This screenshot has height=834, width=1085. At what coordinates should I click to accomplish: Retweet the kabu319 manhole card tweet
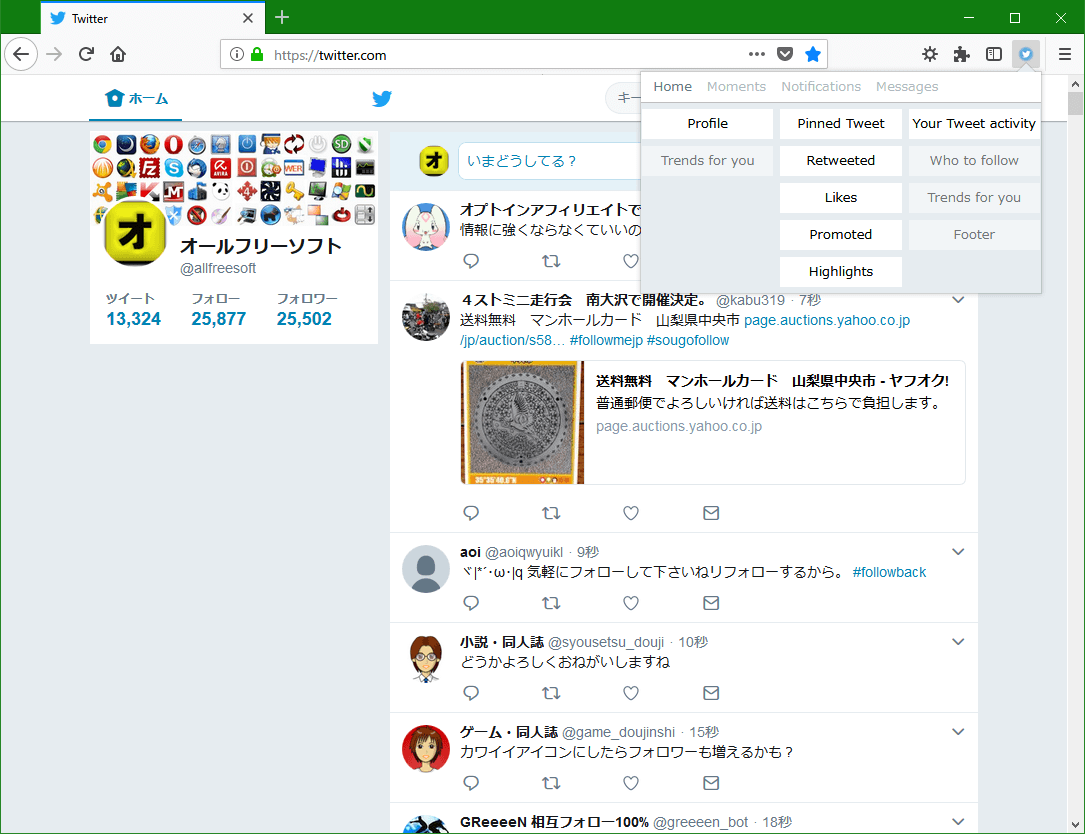[x=551, y=513]
